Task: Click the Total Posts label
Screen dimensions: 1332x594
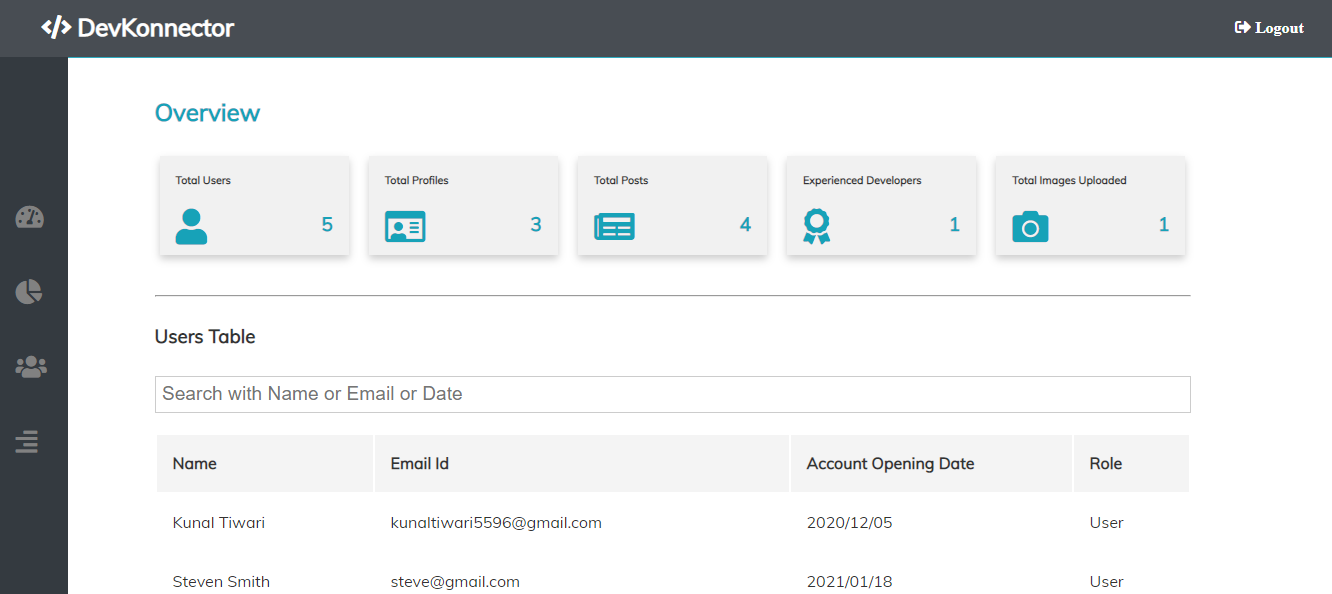Action: tap(621, 181)
